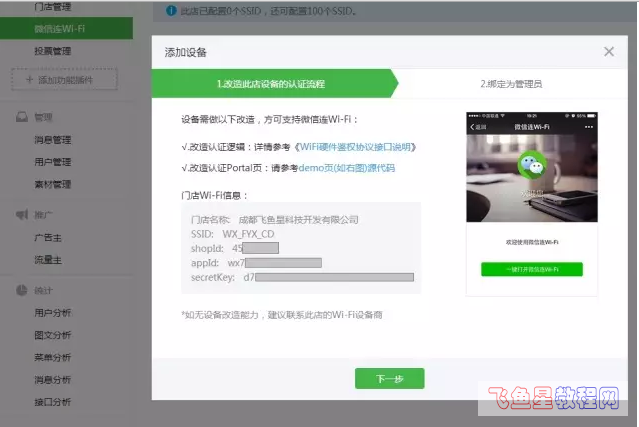The height and width of the screenshot is (427, 639).
Task: Open WiFi硬件鉴权协议接口说明 link
Action: [x=355, y=147]
